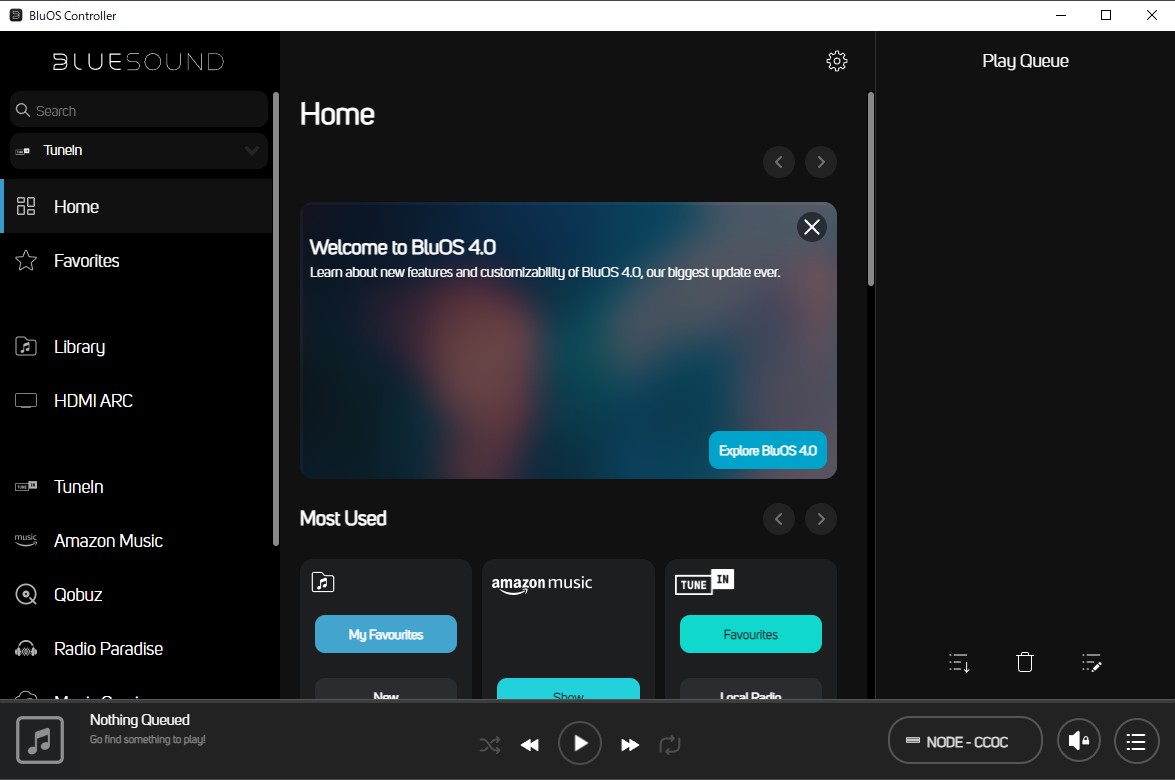Click the library icon on first Most Used card
Viewport: 1175px width, 780px height.
click(323, 581)
